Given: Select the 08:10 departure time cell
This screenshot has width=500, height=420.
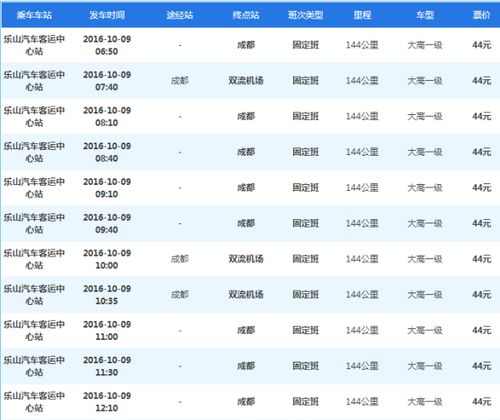Looking at the screenshot, I should 107,116.
